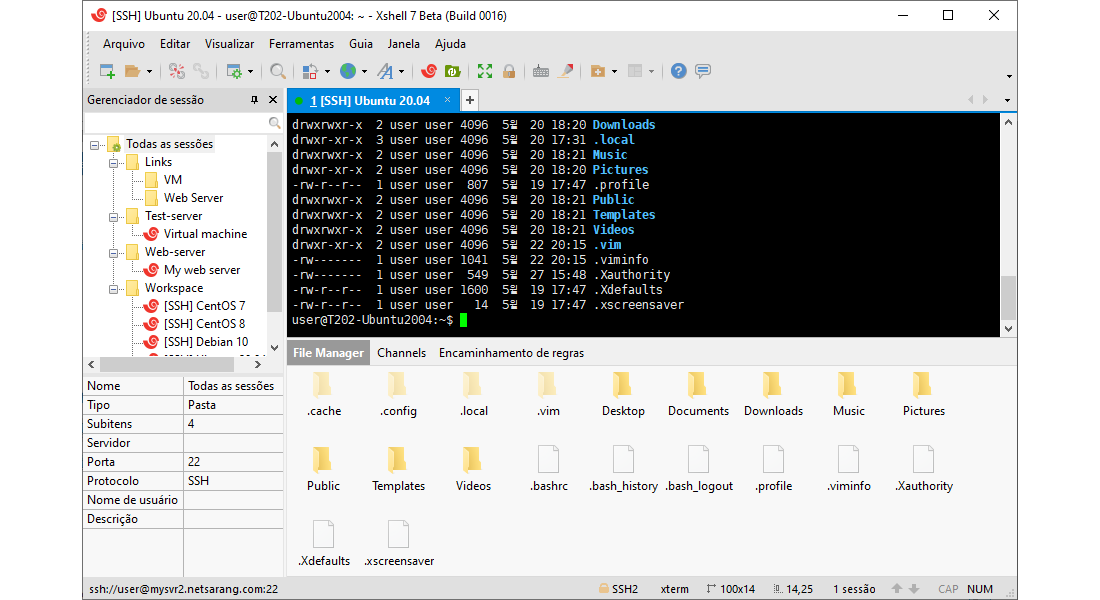The height and width of the screenshot is (600, 1100).
Task: Select the Templates folder in File Manager
Action: [398, 469]
